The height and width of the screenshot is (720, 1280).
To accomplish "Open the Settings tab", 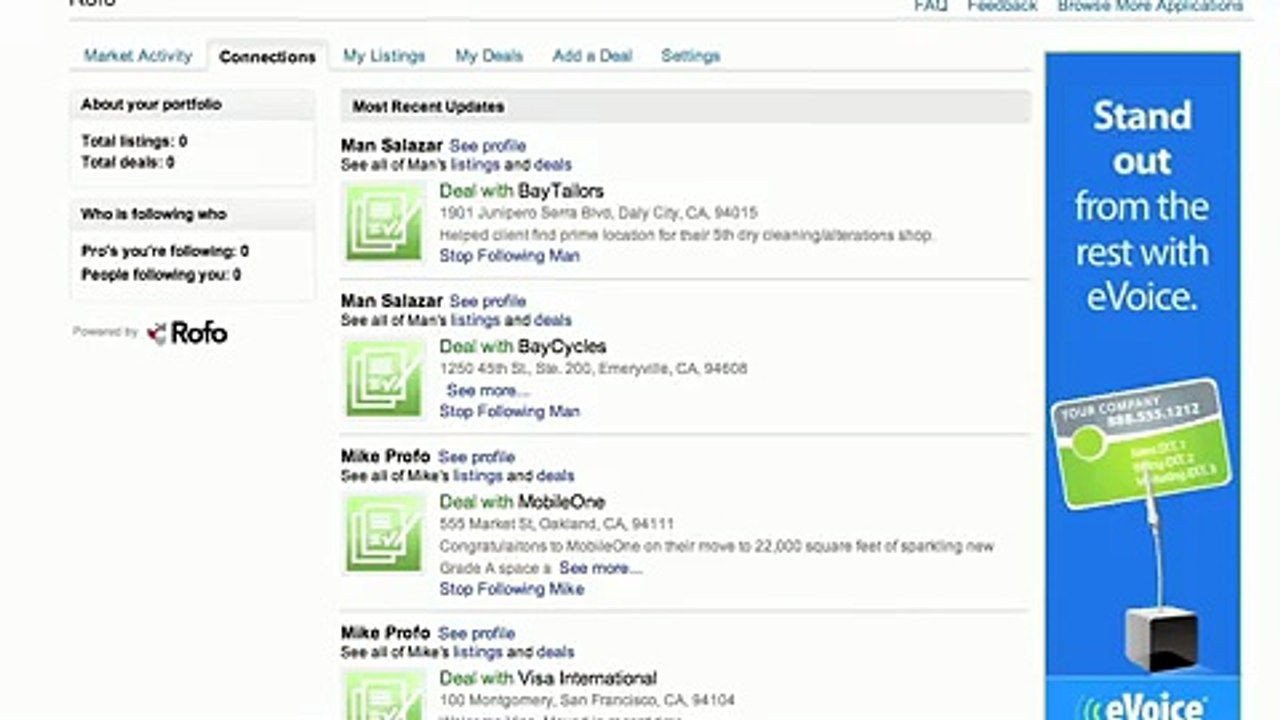I will coord(690,56).
